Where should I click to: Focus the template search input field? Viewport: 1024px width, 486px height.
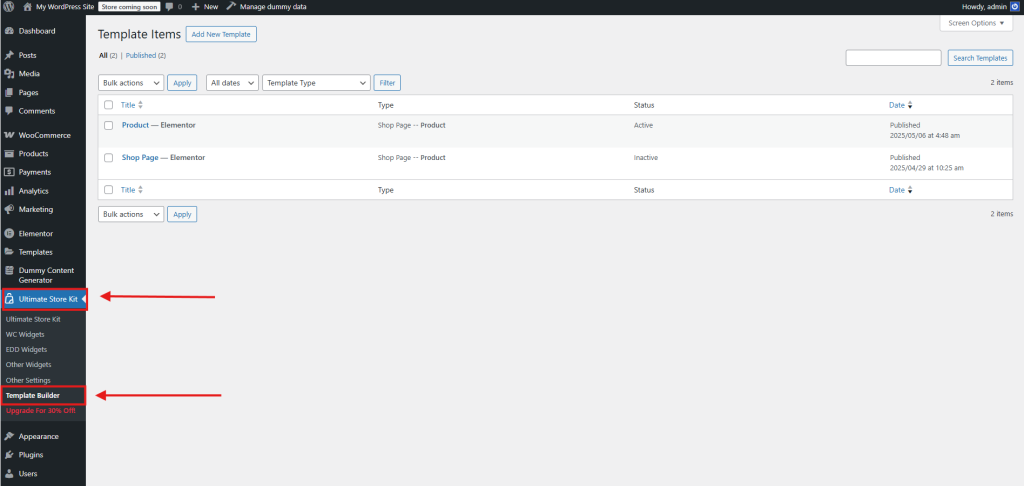893,58
